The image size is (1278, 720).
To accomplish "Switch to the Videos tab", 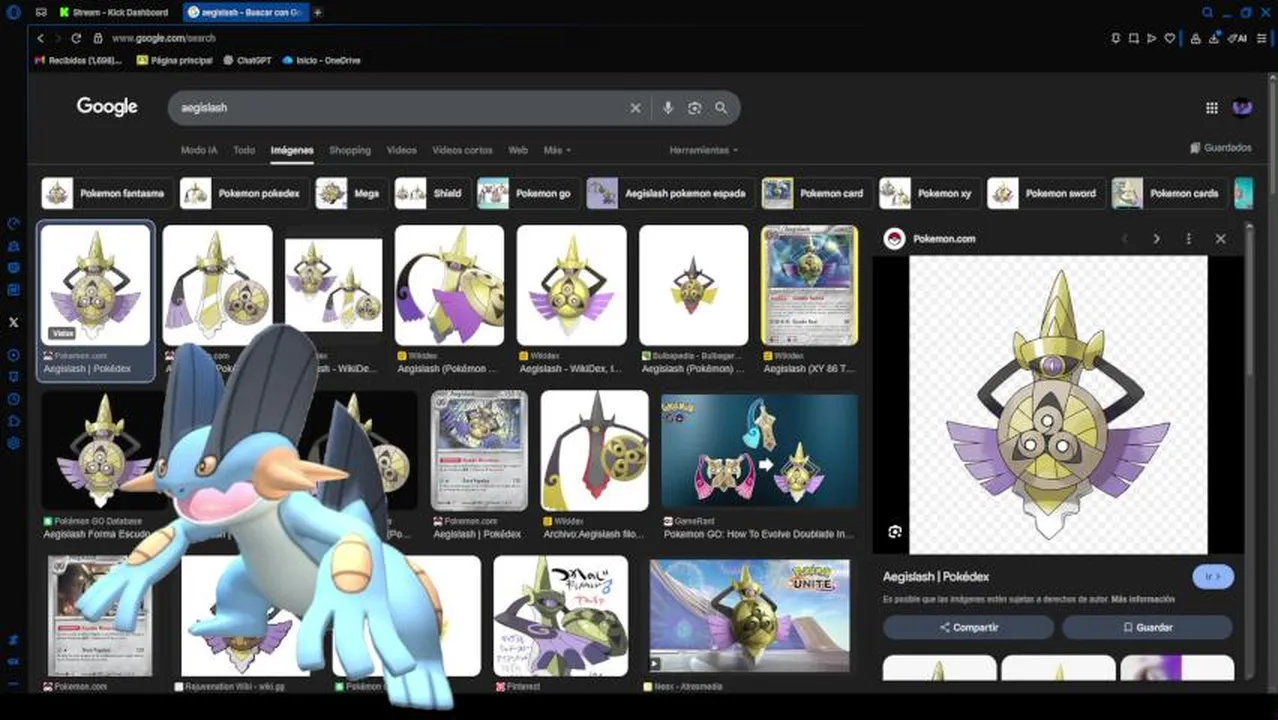I will pyautogui.click(x=401, y=150).
